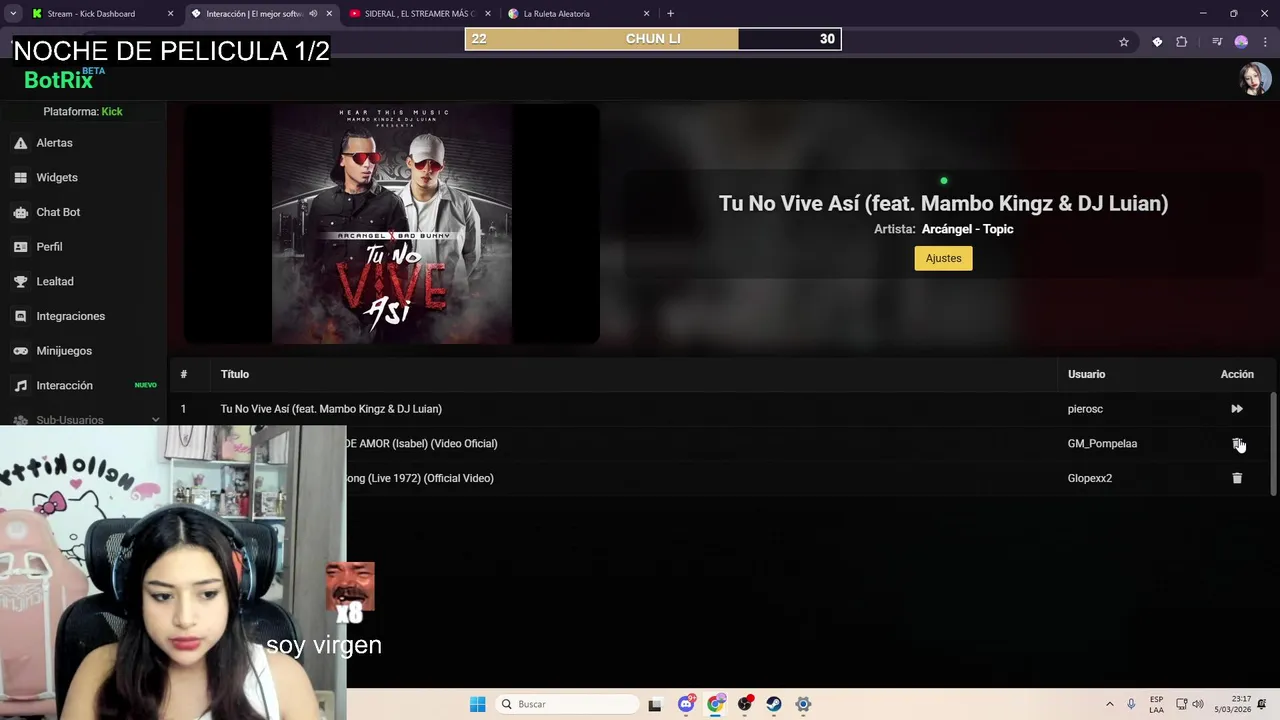Expand the Sub-Usuarios menu chevron

(x=155, y=420)
